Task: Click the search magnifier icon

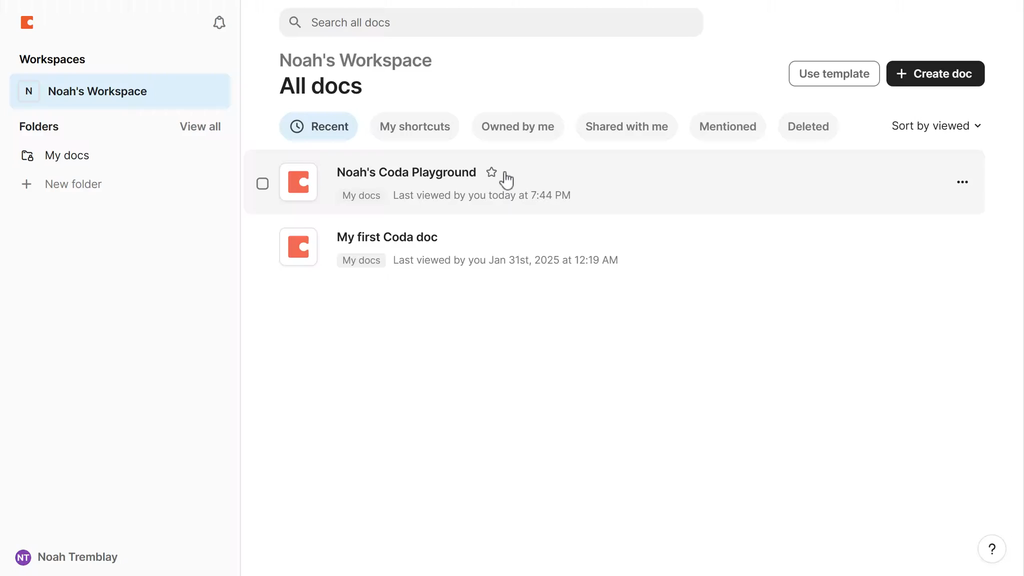Action: pyautogui.click(x=295, y=22)
